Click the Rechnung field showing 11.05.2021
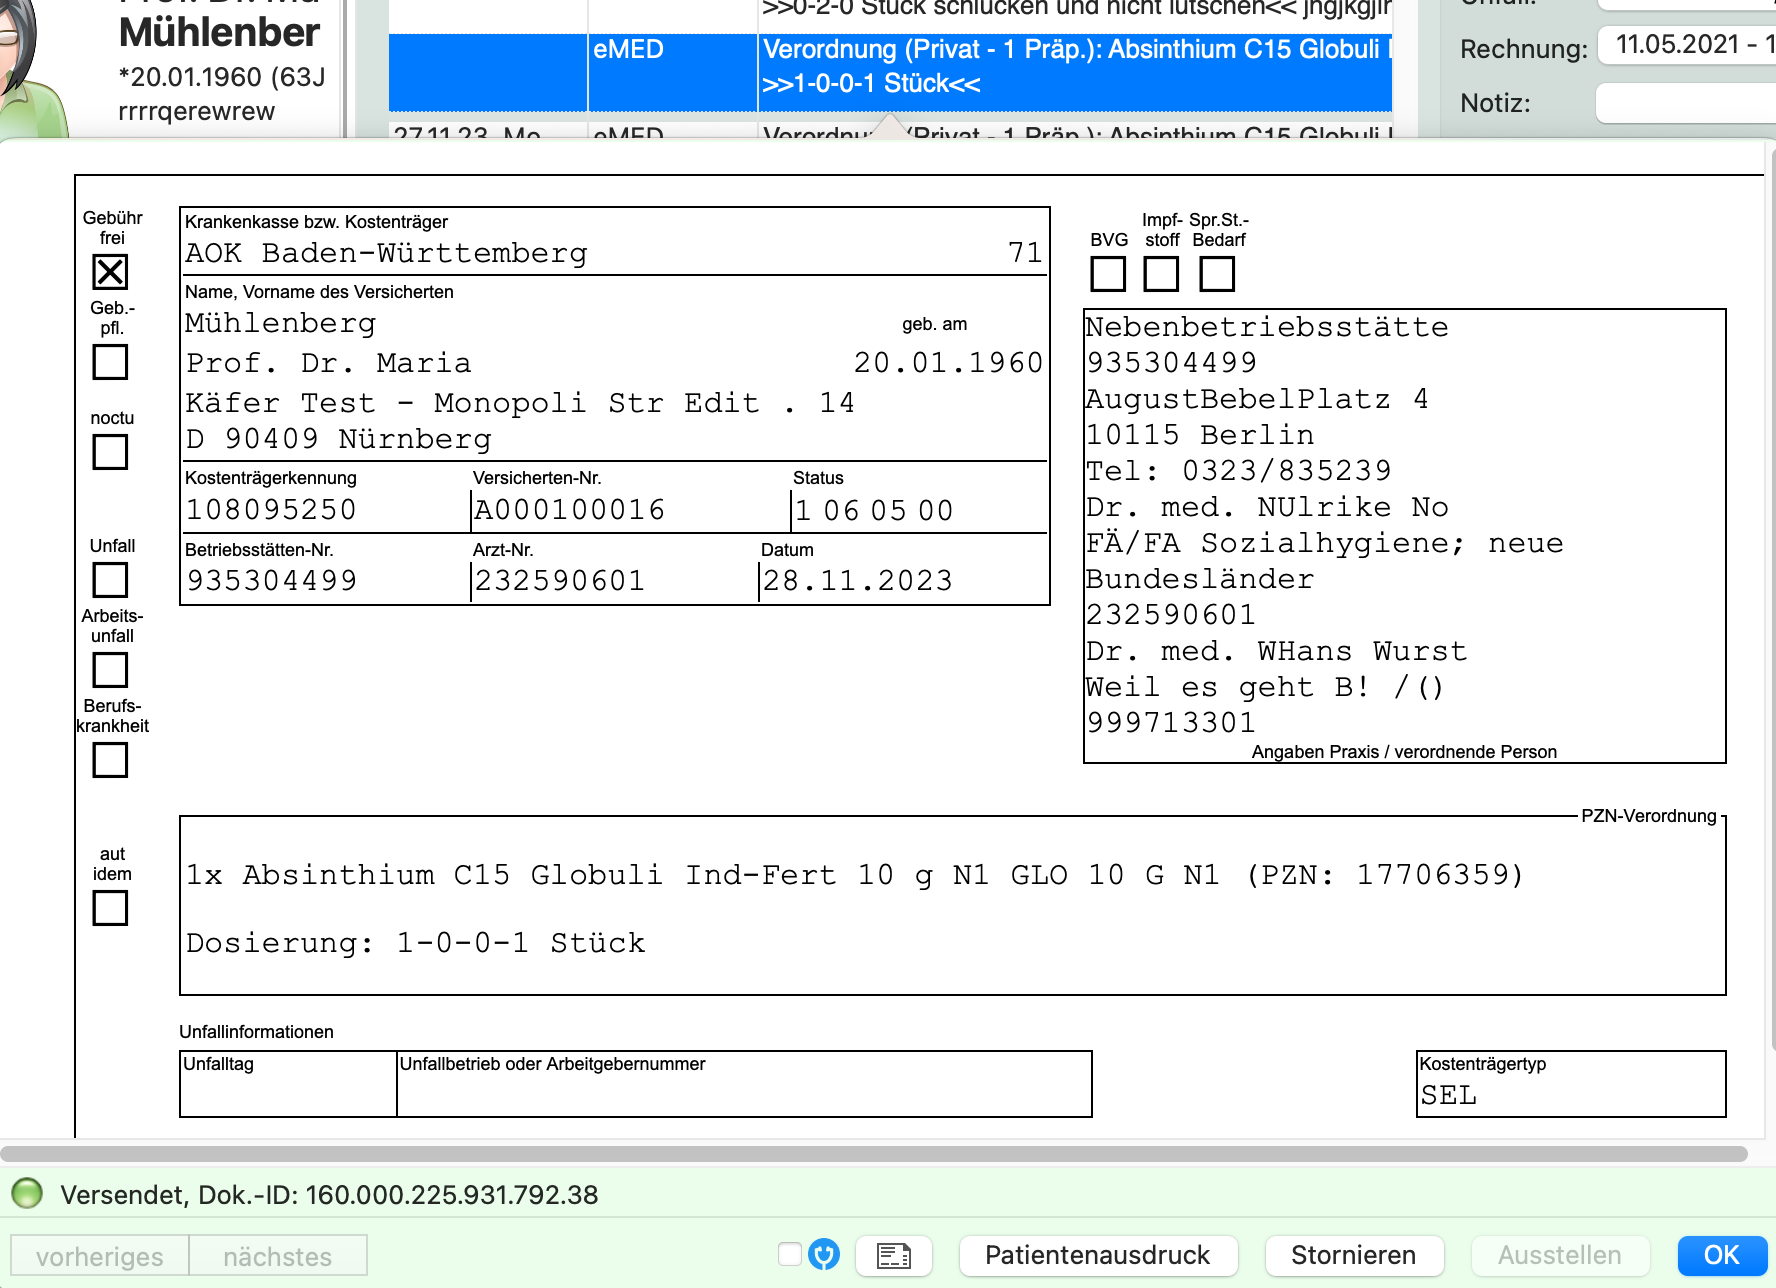Viewport: 1776px width, 1288px height. point(1687,45)
